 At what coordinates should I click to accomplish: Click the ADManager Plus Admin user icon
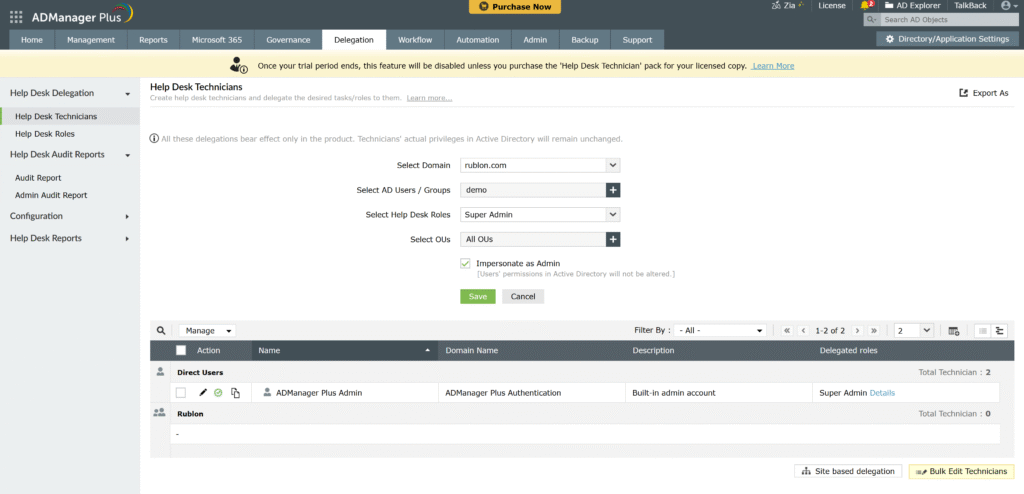tap(267, 393)
